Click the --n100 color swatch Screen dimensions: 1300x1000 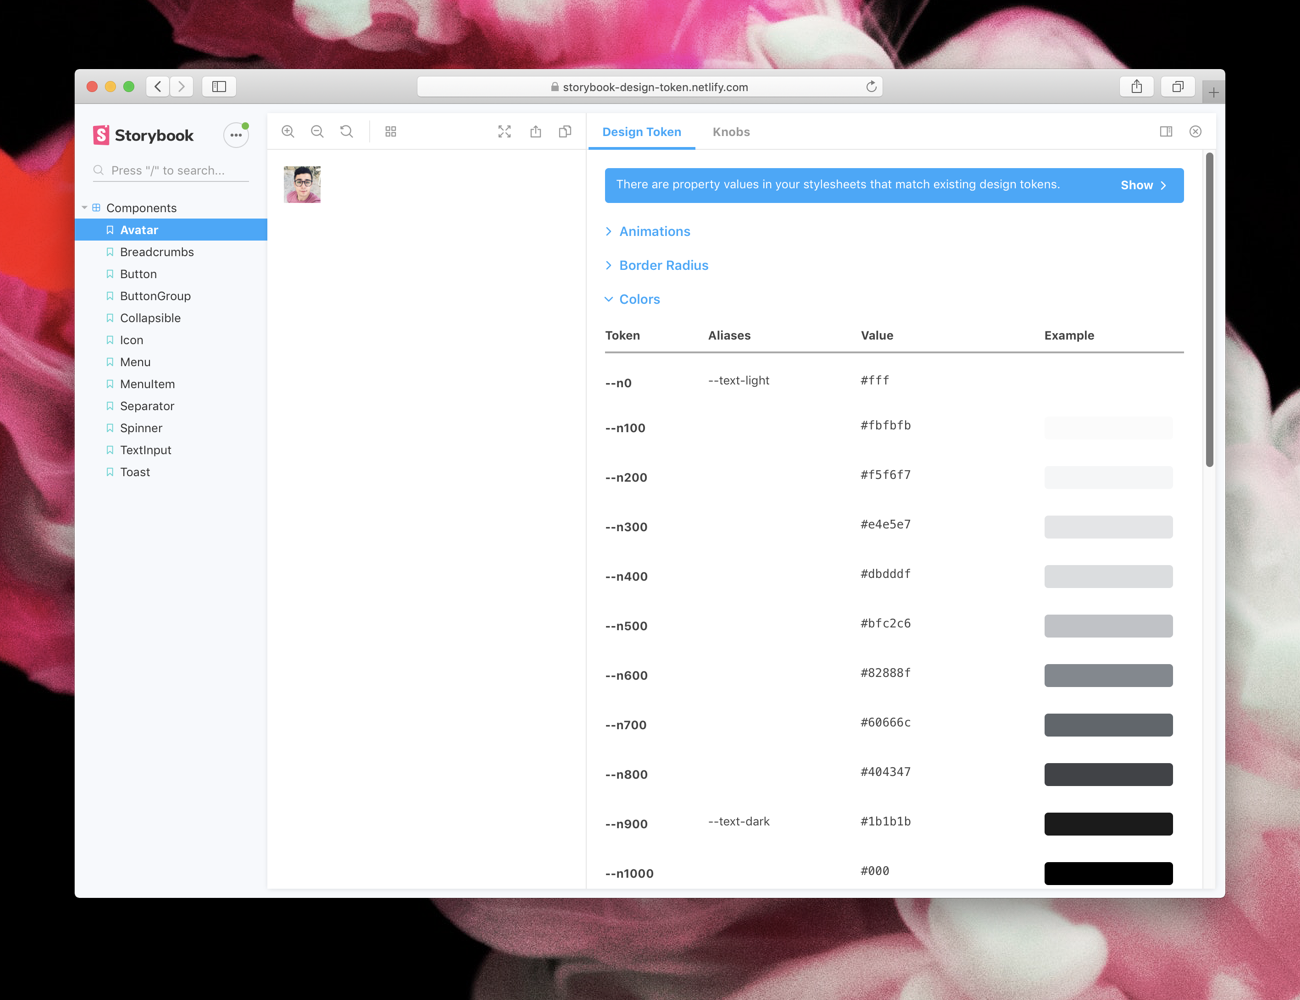[x=1108, y=428]
